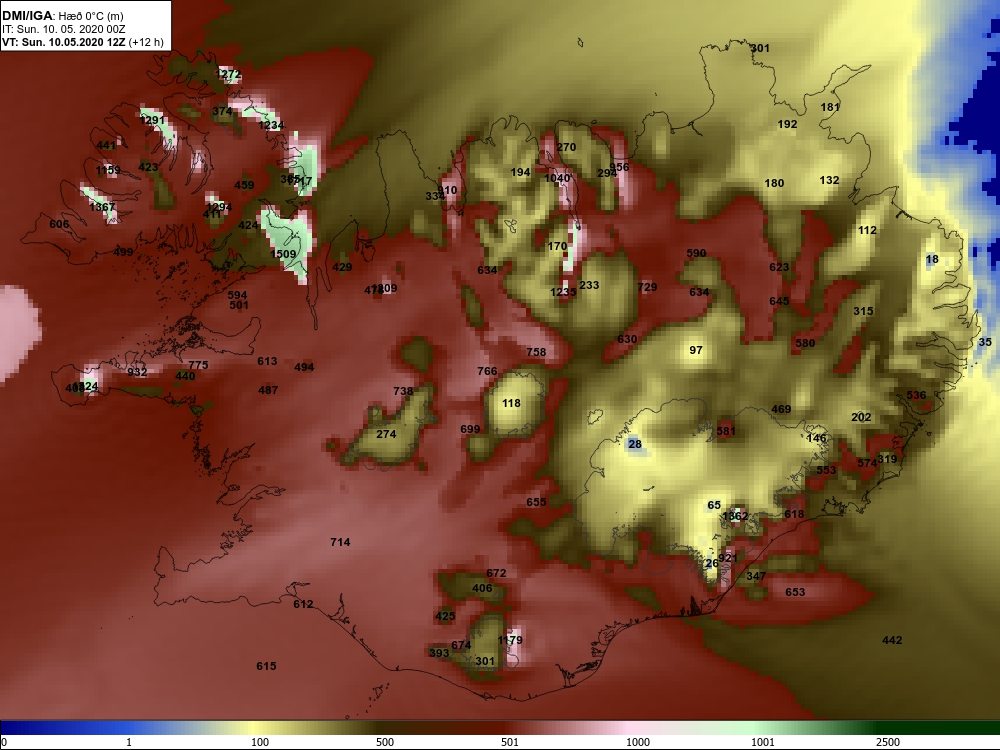The height and width of the screenshot is (750, 1000).
Task: Click the map value '758'
Action: point(536,351)
